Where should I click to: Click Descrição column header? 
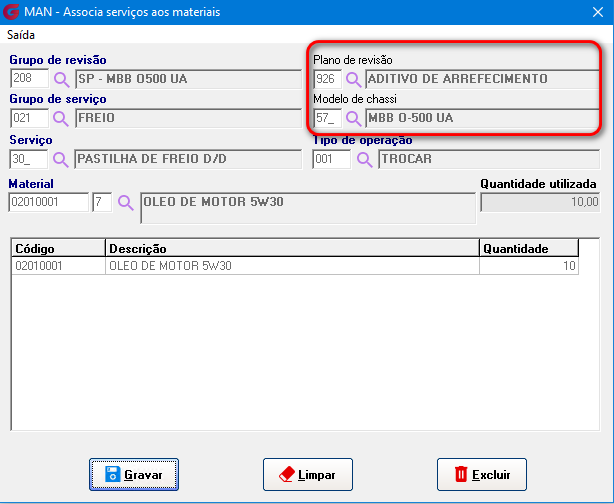(292, 249)
